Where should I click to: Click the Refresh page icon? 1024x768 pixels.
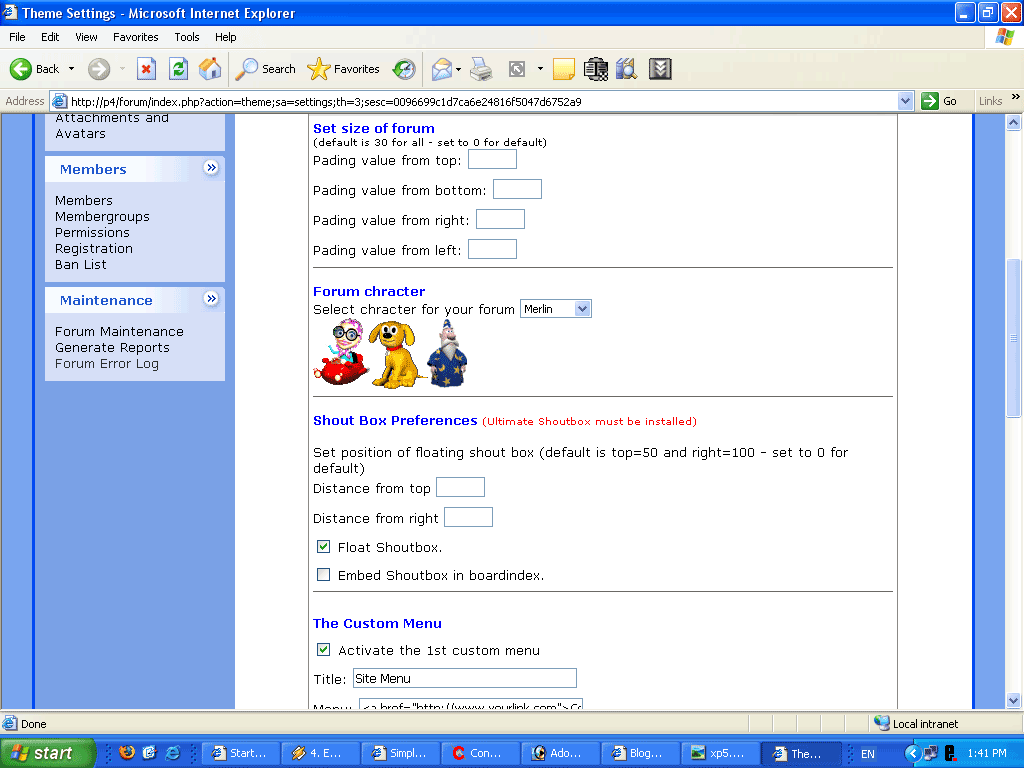(178, 69)
